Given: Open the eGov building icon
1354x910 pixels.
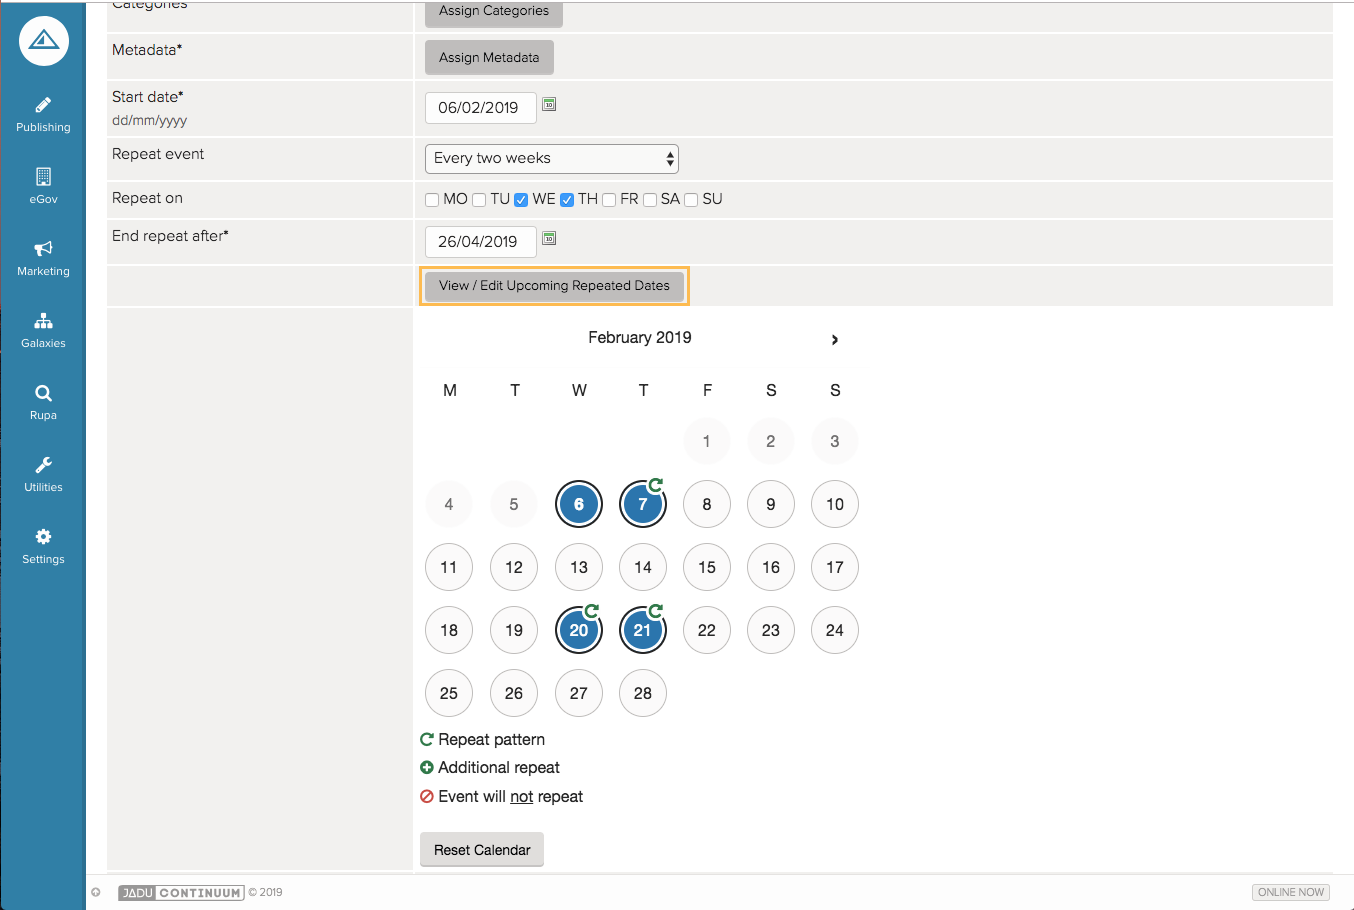Looking at the screenshot, I should pyautogui.click(x=43, y=177).
